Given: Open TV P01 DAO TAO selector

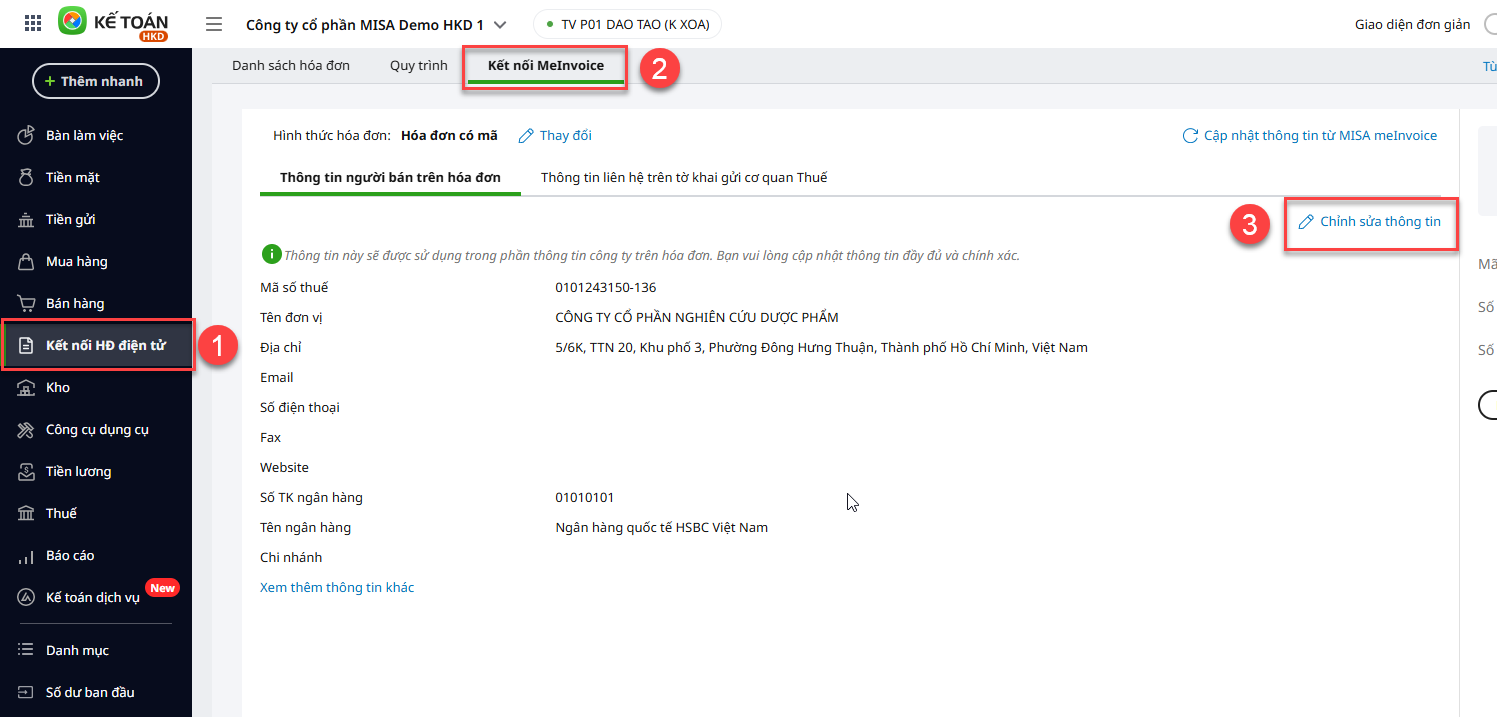Looking at the screenshot, I should tap(627, 24).
